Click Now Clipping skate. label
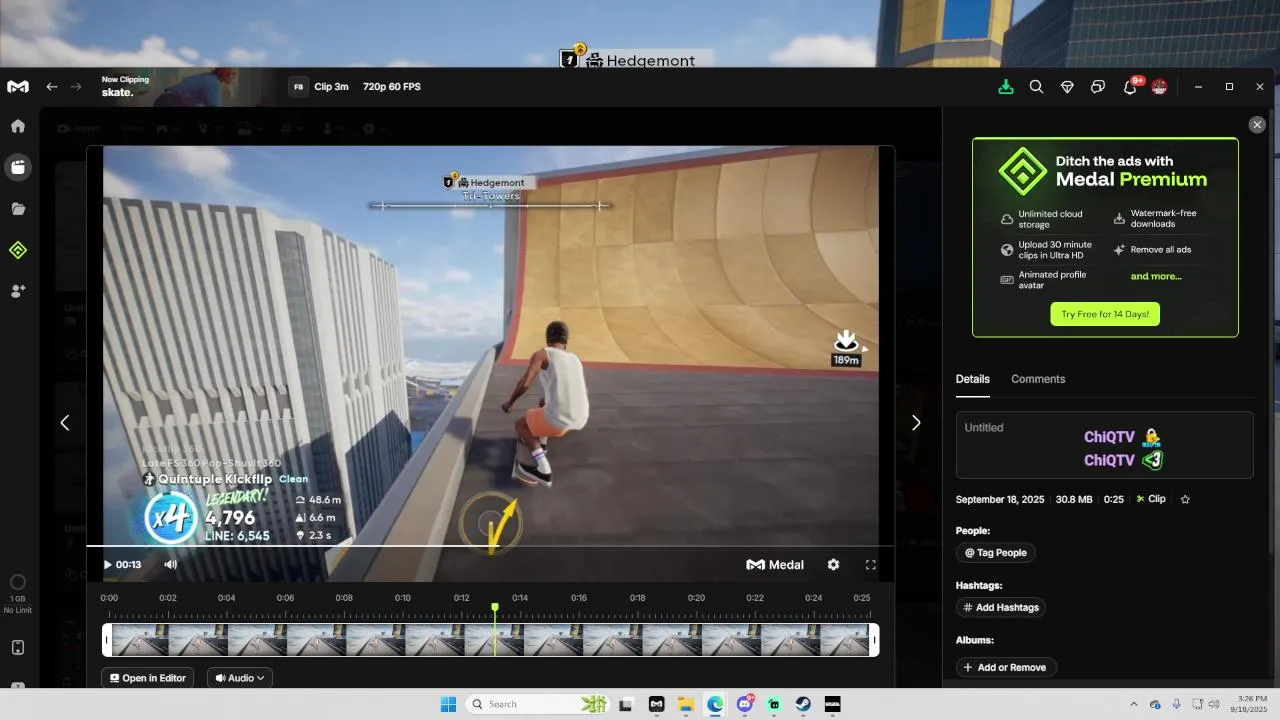This screenshot has height=720, width=1280. coord(125,86)
